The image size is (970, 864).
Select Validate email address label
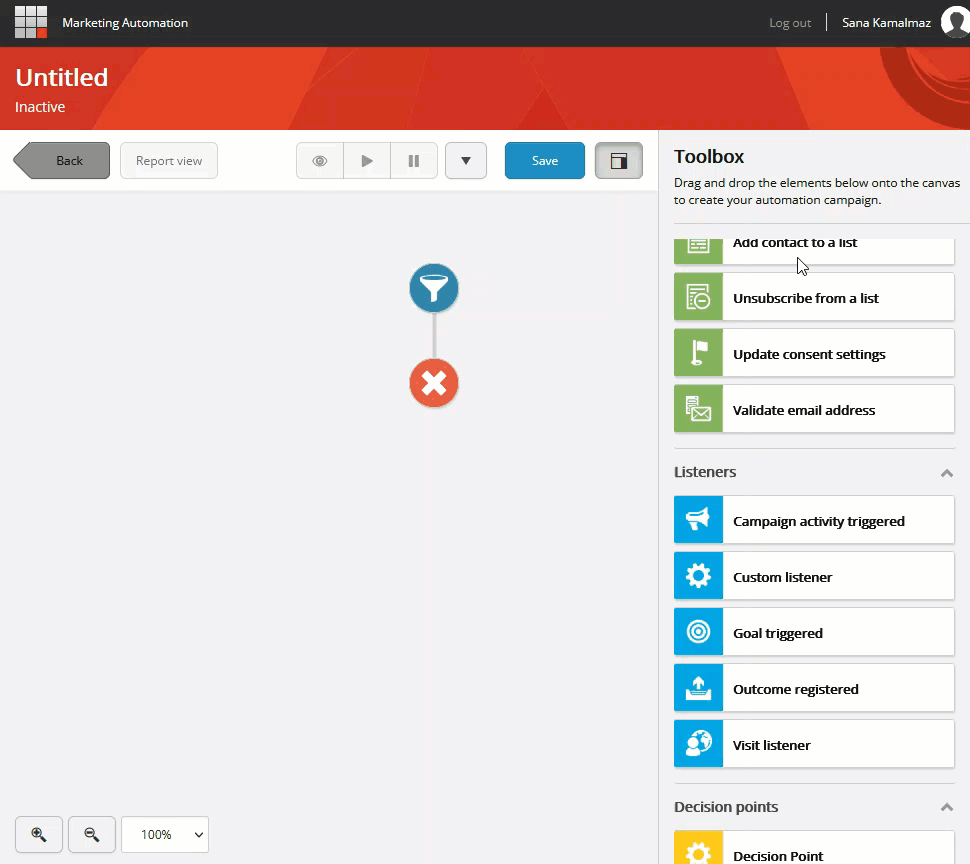click(804, 410)
